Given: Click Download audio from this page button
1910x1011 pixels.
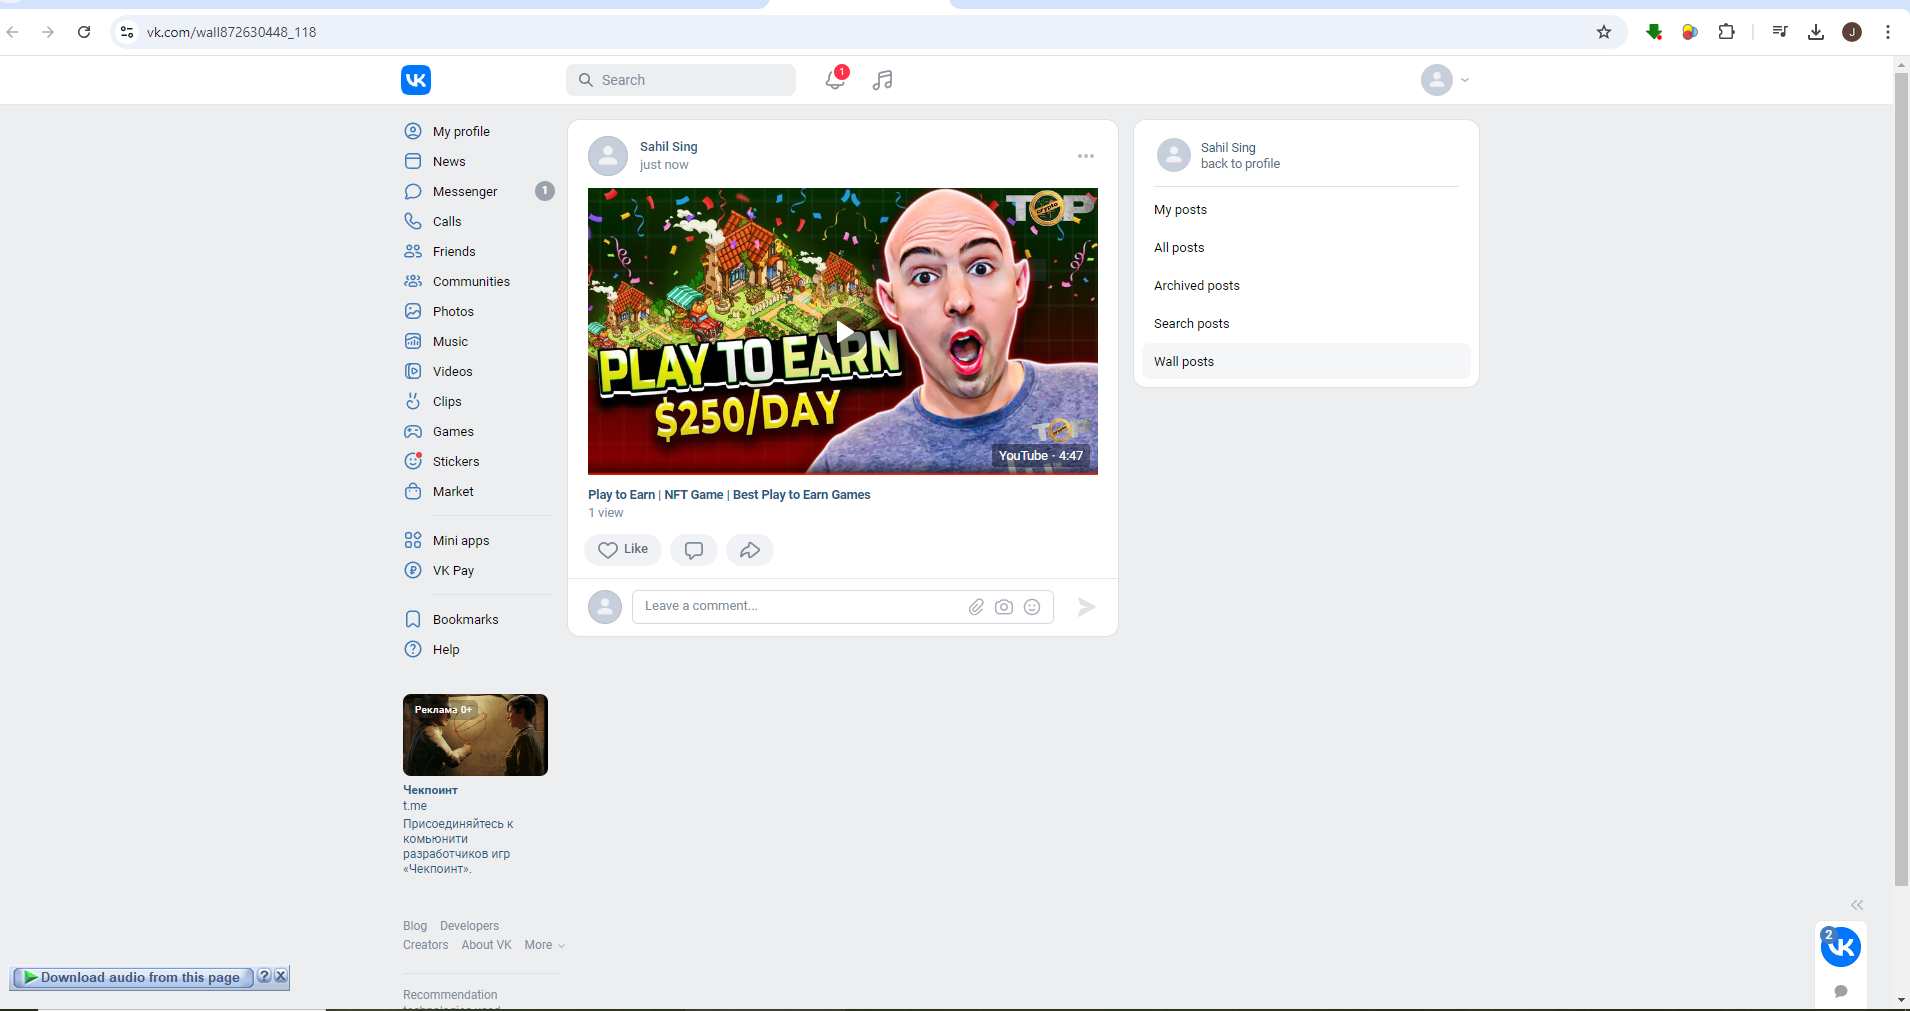Looking at the screenshot, I should [133, 978].
